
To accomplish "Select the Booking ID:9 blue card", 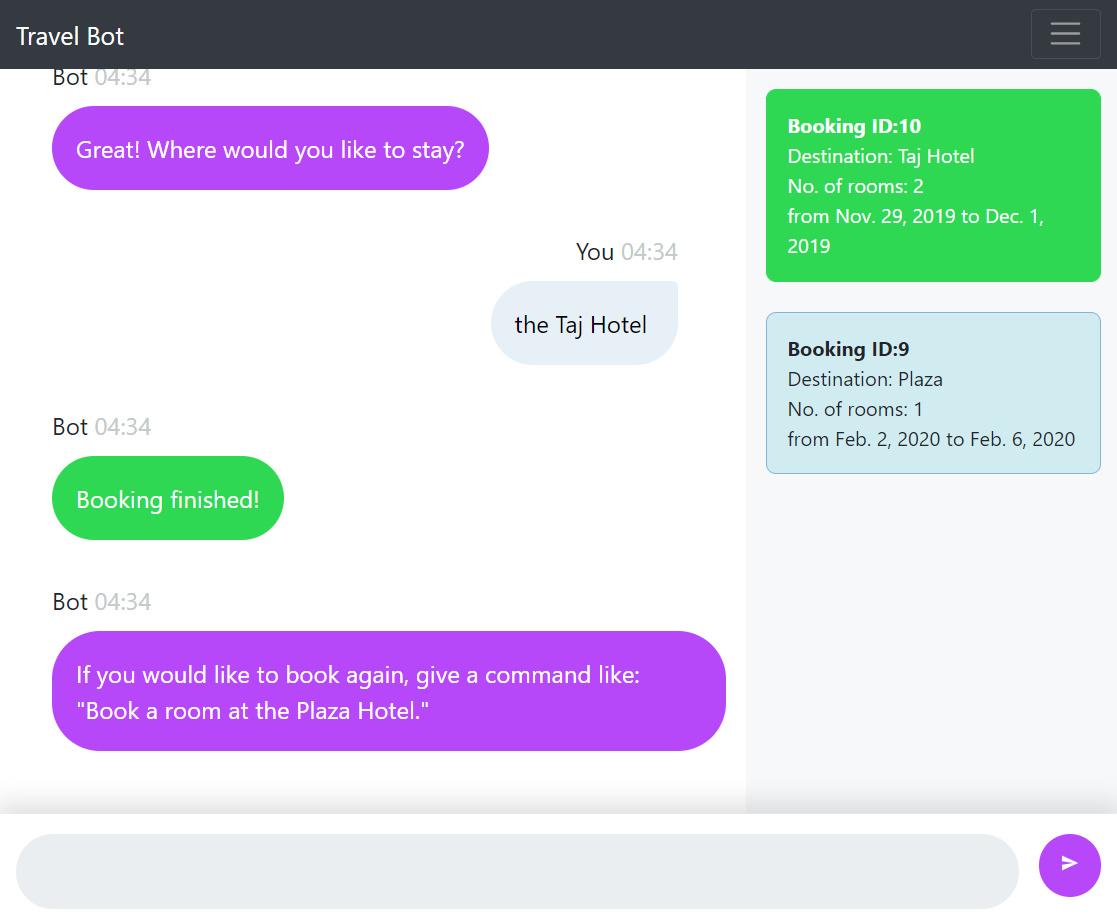I will click(933, 393).
